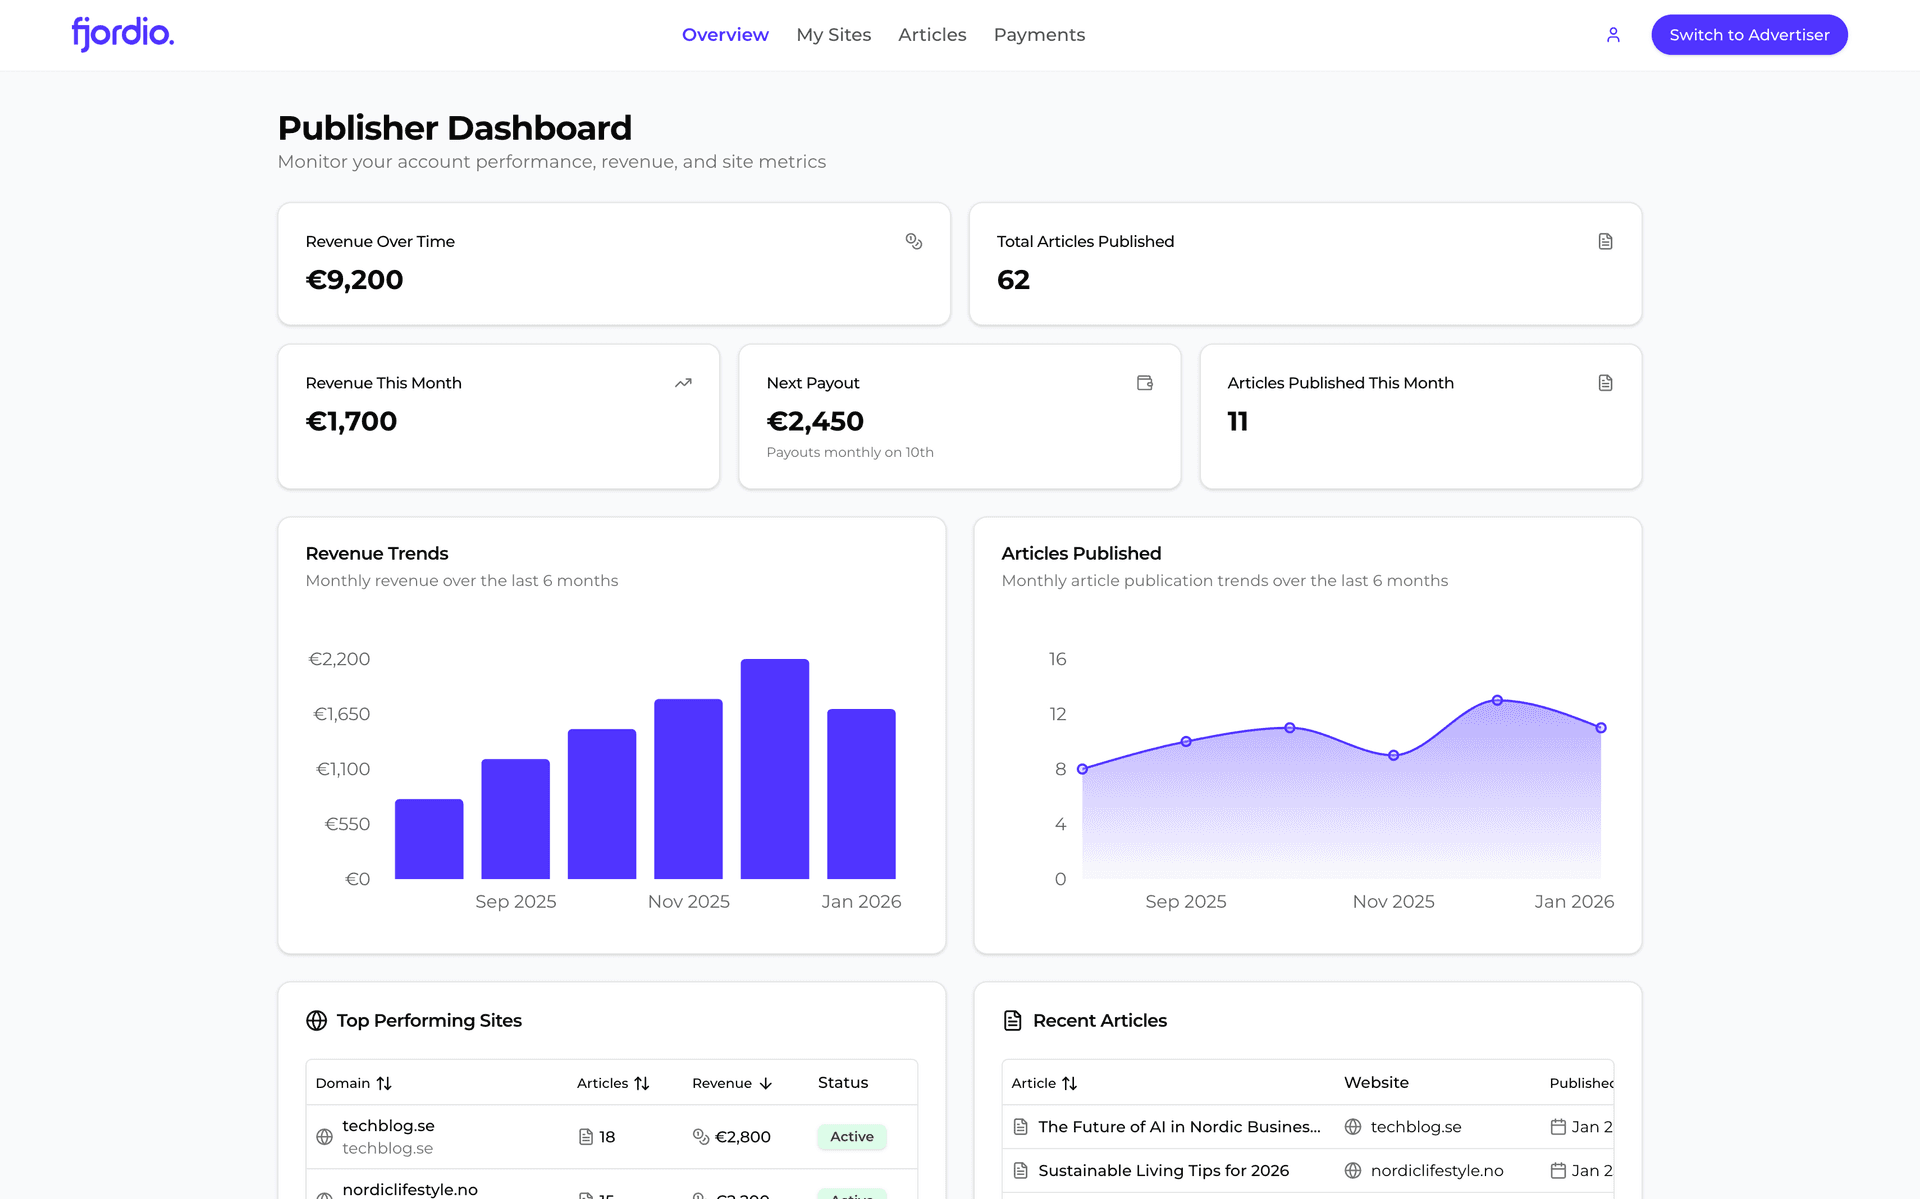Click the document icon beside Recent Articles heading

click(1013, 1020)
